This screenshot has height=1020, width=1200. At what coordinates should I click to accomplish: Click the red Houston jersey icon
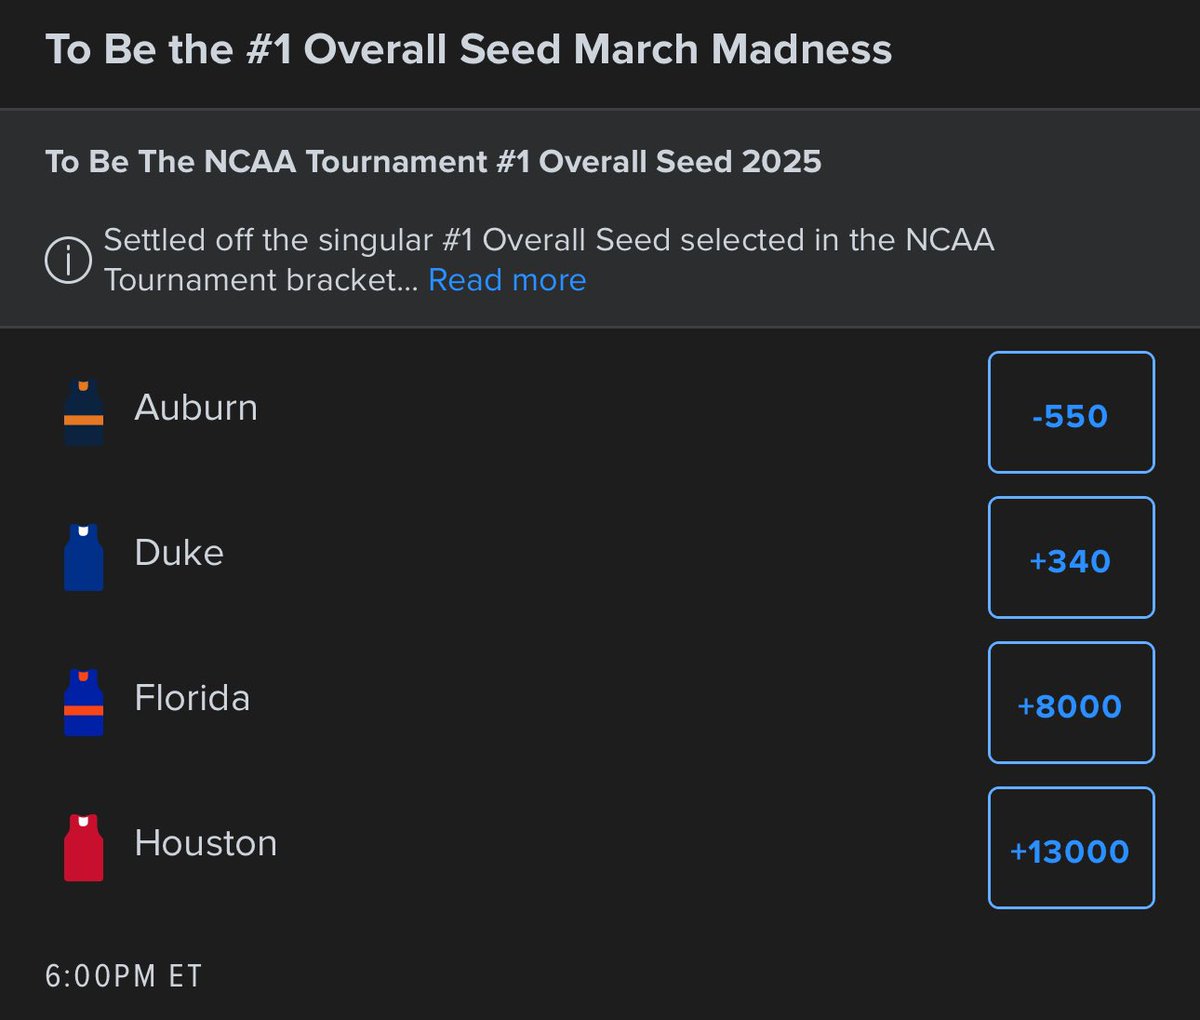(x=84, y=847)
